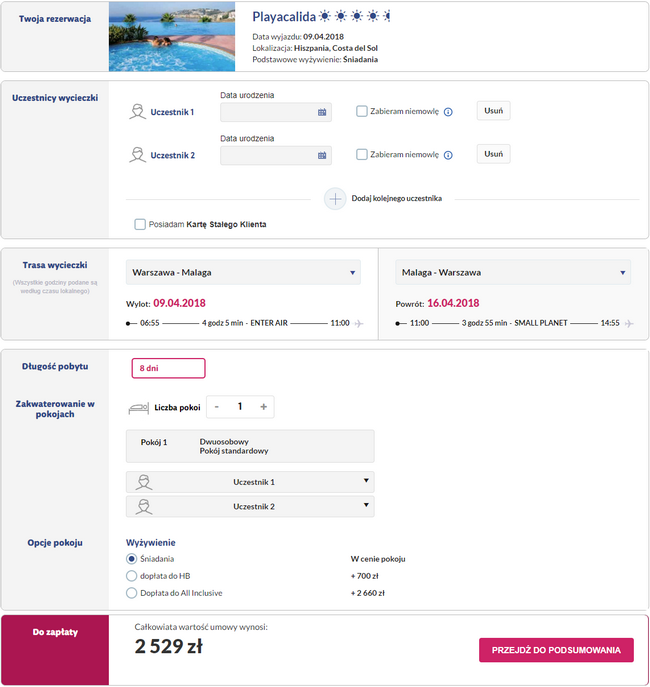This screenshot has height=687, width=650.
Task: Select Dopłata do All Inclusive option
Action: tap(131, 593)
